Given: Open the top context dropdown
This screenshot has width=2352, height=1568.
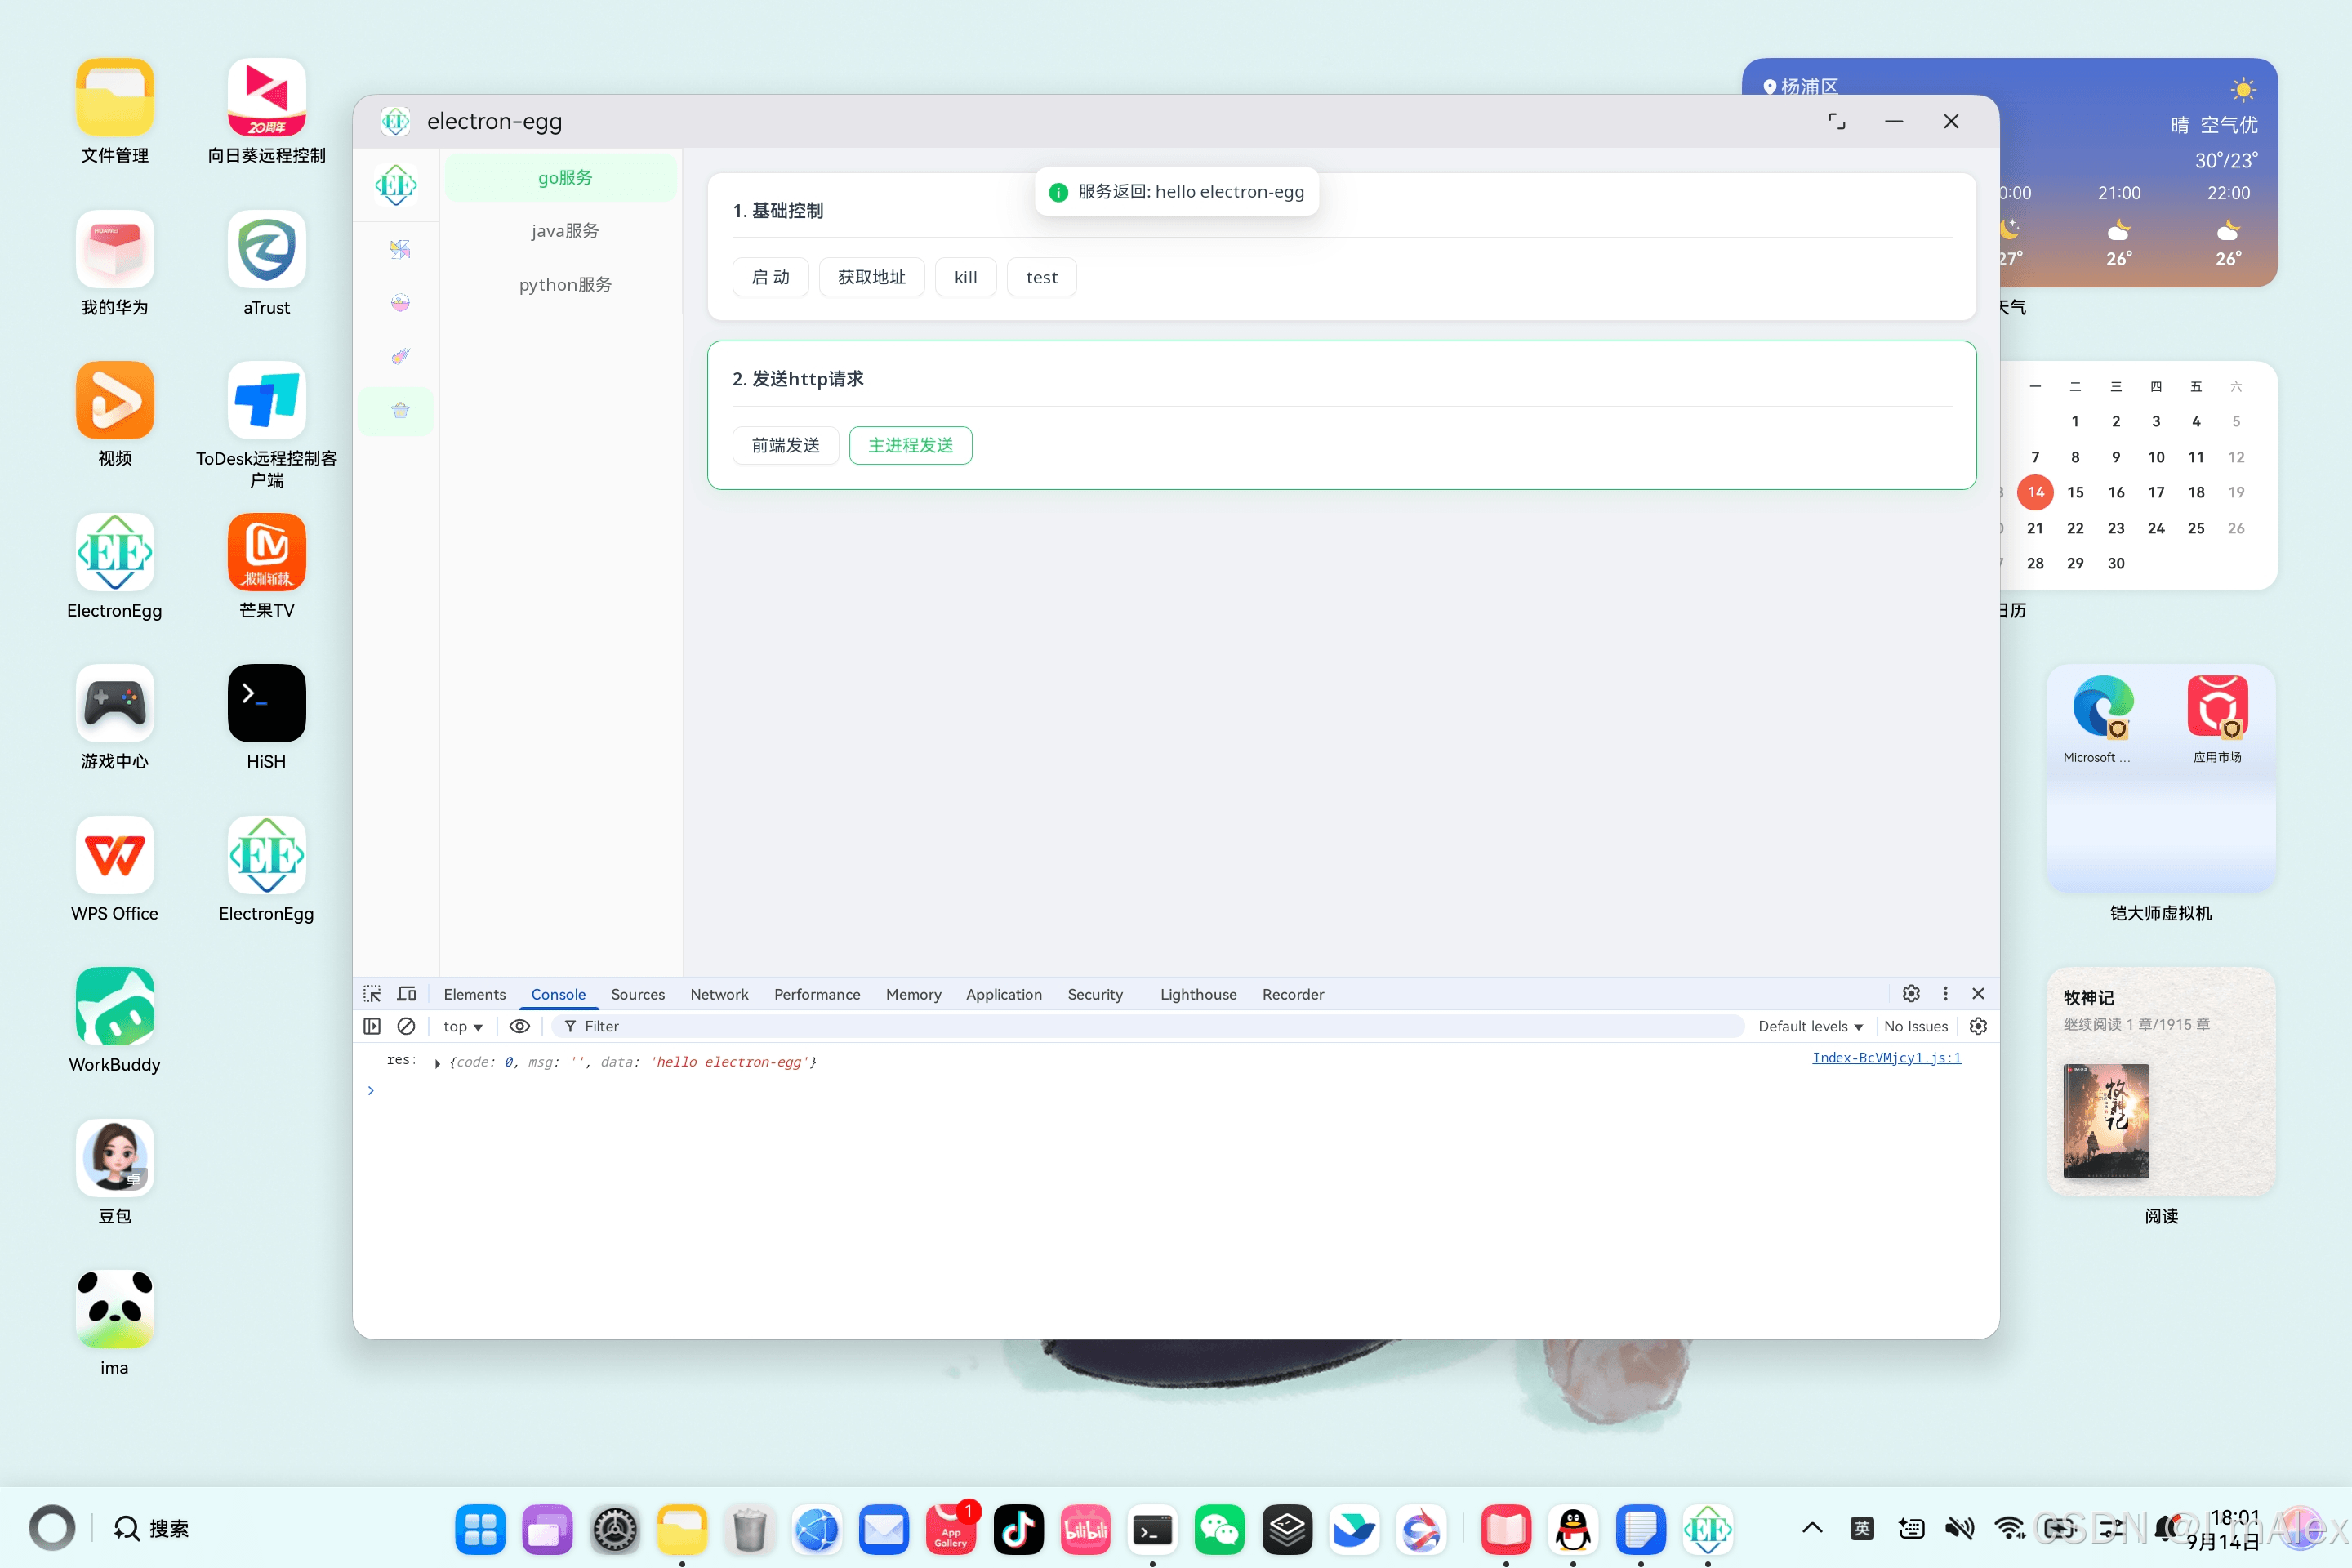Looking at the screenshot, I should [x=463, y=1026].
